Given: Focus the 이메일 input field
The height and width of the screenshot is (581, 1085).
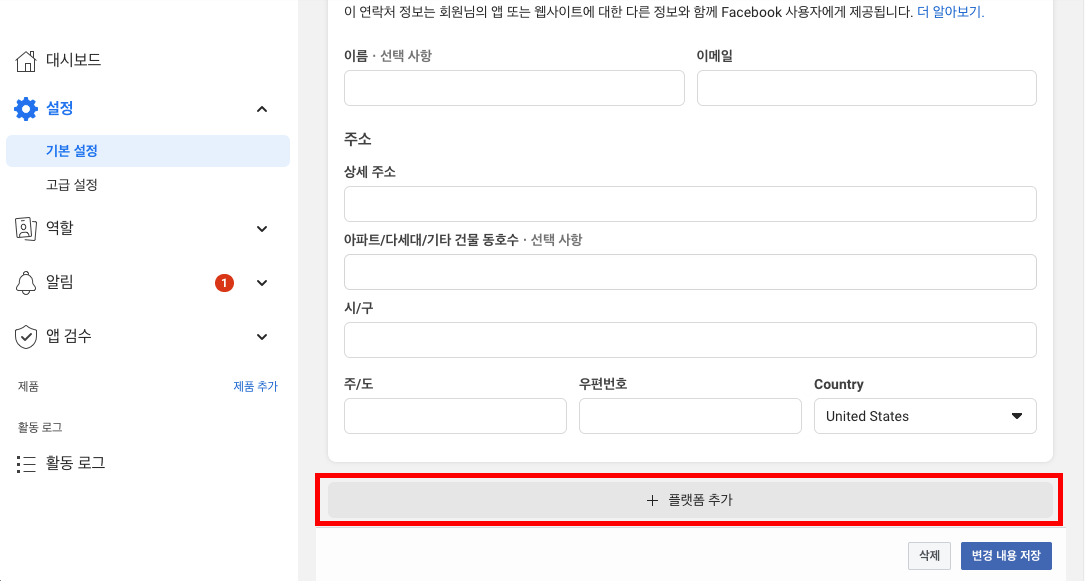Looking at the screenshot, I should click(866, 88).
